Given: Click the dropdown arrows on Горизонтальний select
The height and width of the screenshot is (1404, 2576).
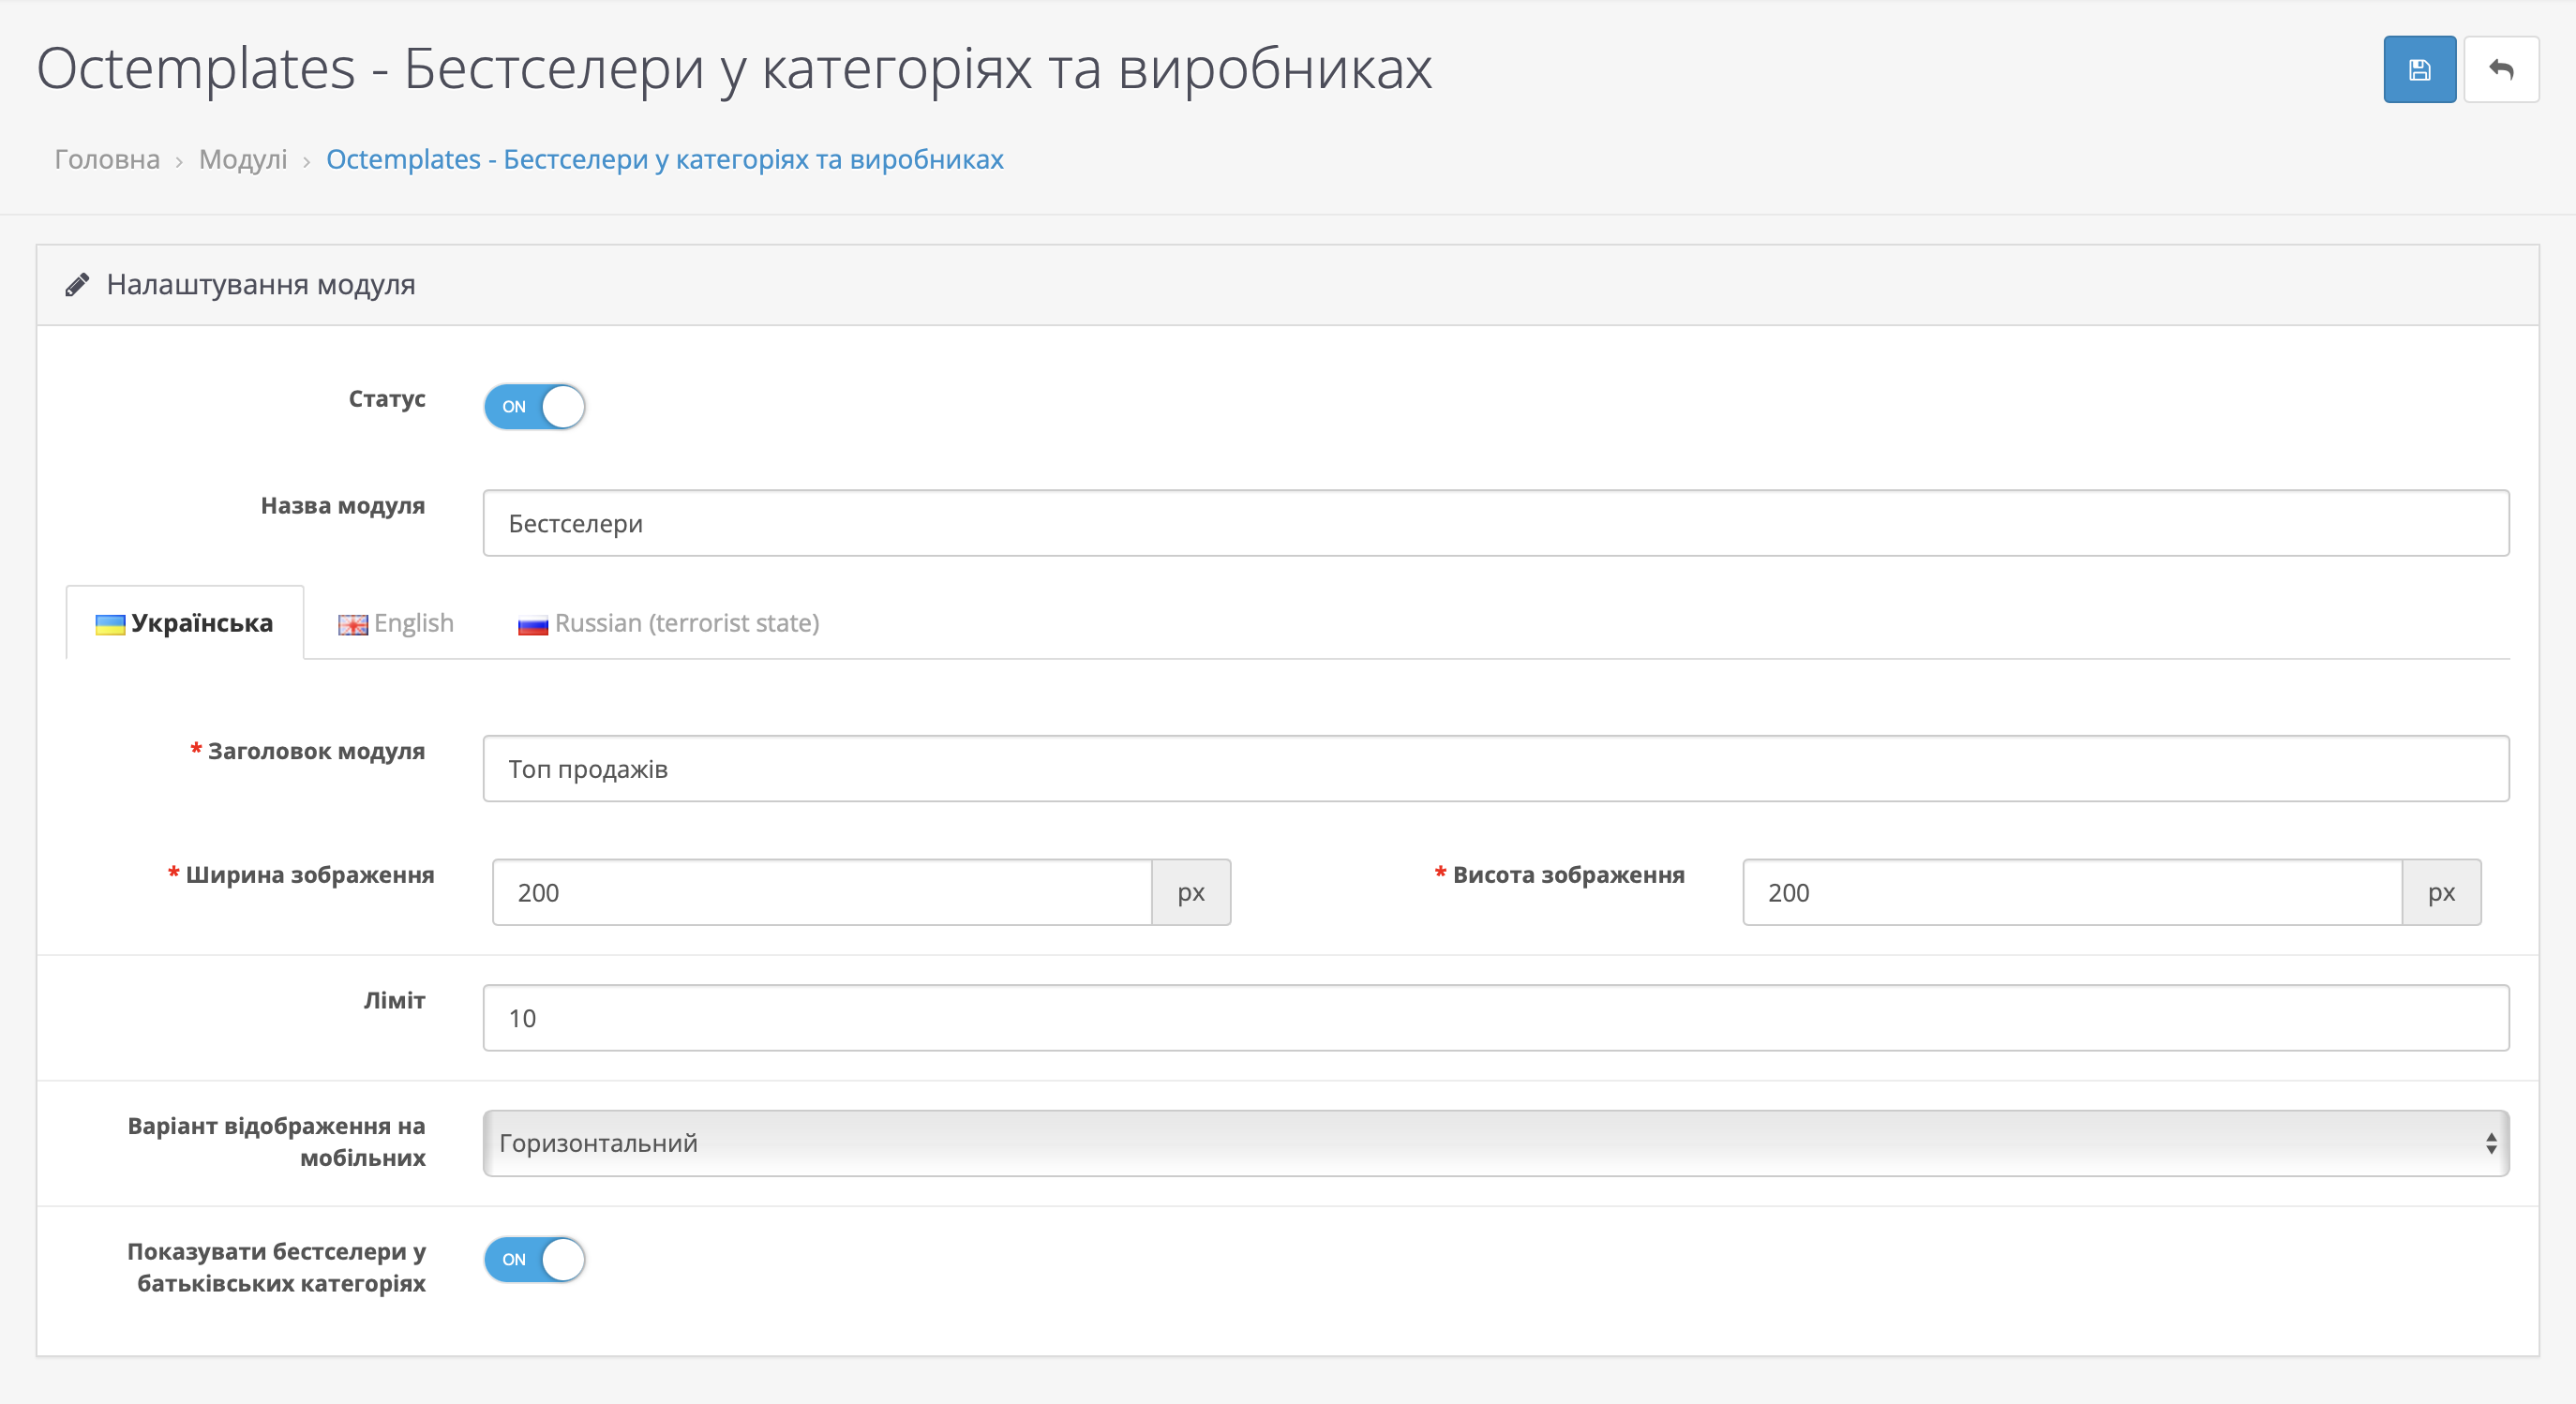Looking at the screenshot, I should click(x=2490, y=1143).
